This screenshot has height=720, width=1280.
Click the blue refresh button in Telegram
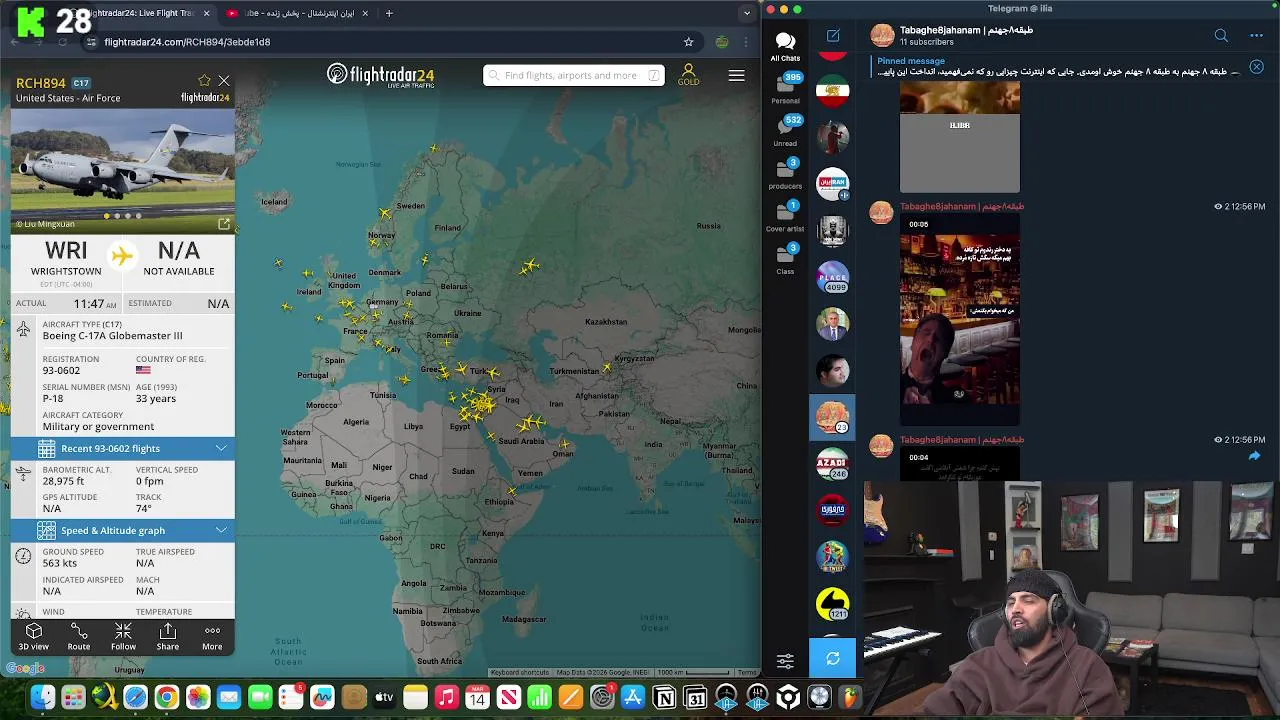pos(833,659)
